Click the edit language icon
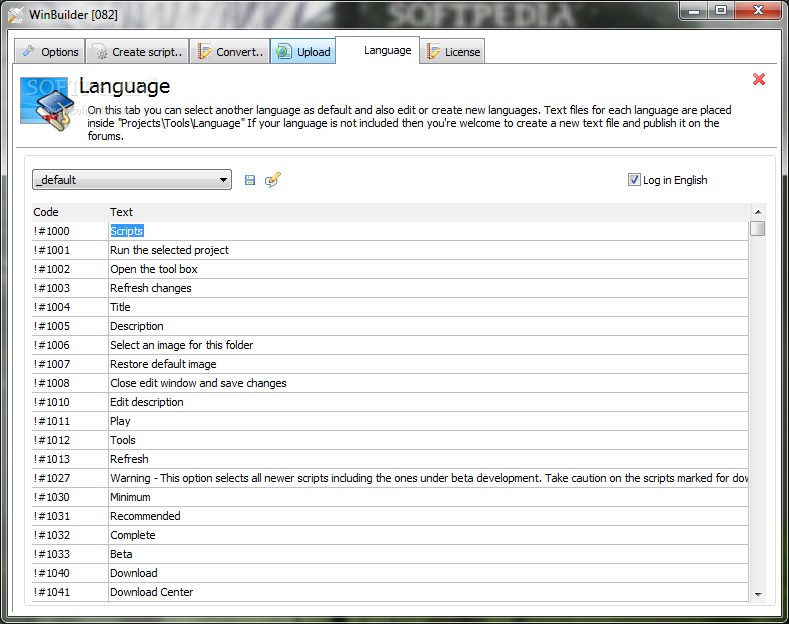 (273, 180)
